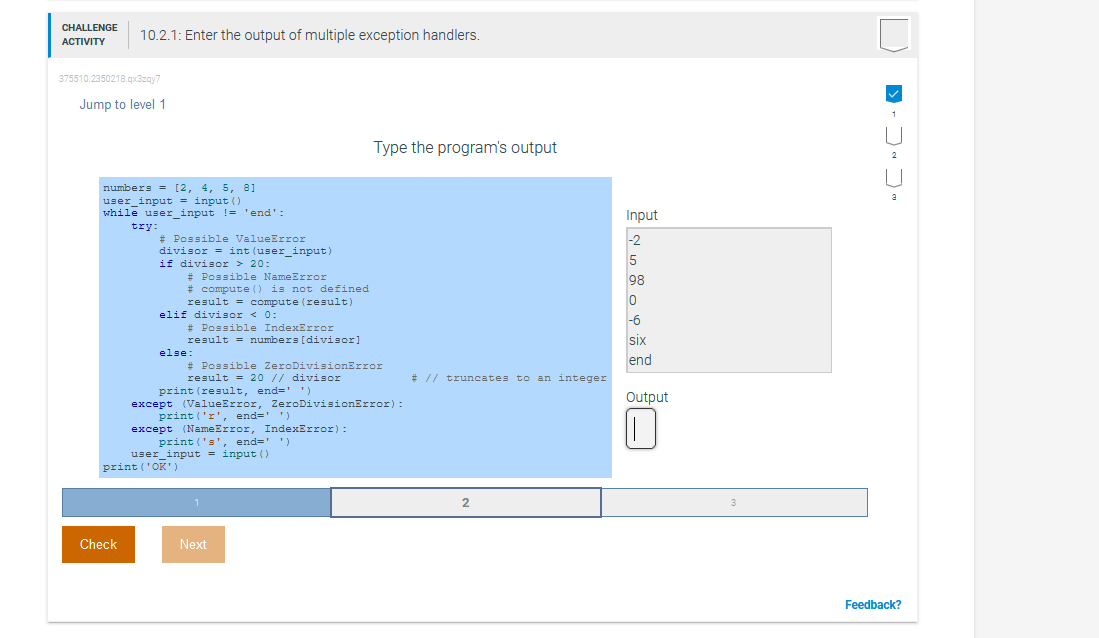Click the bookmark ribbon icon above the activity
Screen dimensions: 1099x638
(x=893, y=34)
